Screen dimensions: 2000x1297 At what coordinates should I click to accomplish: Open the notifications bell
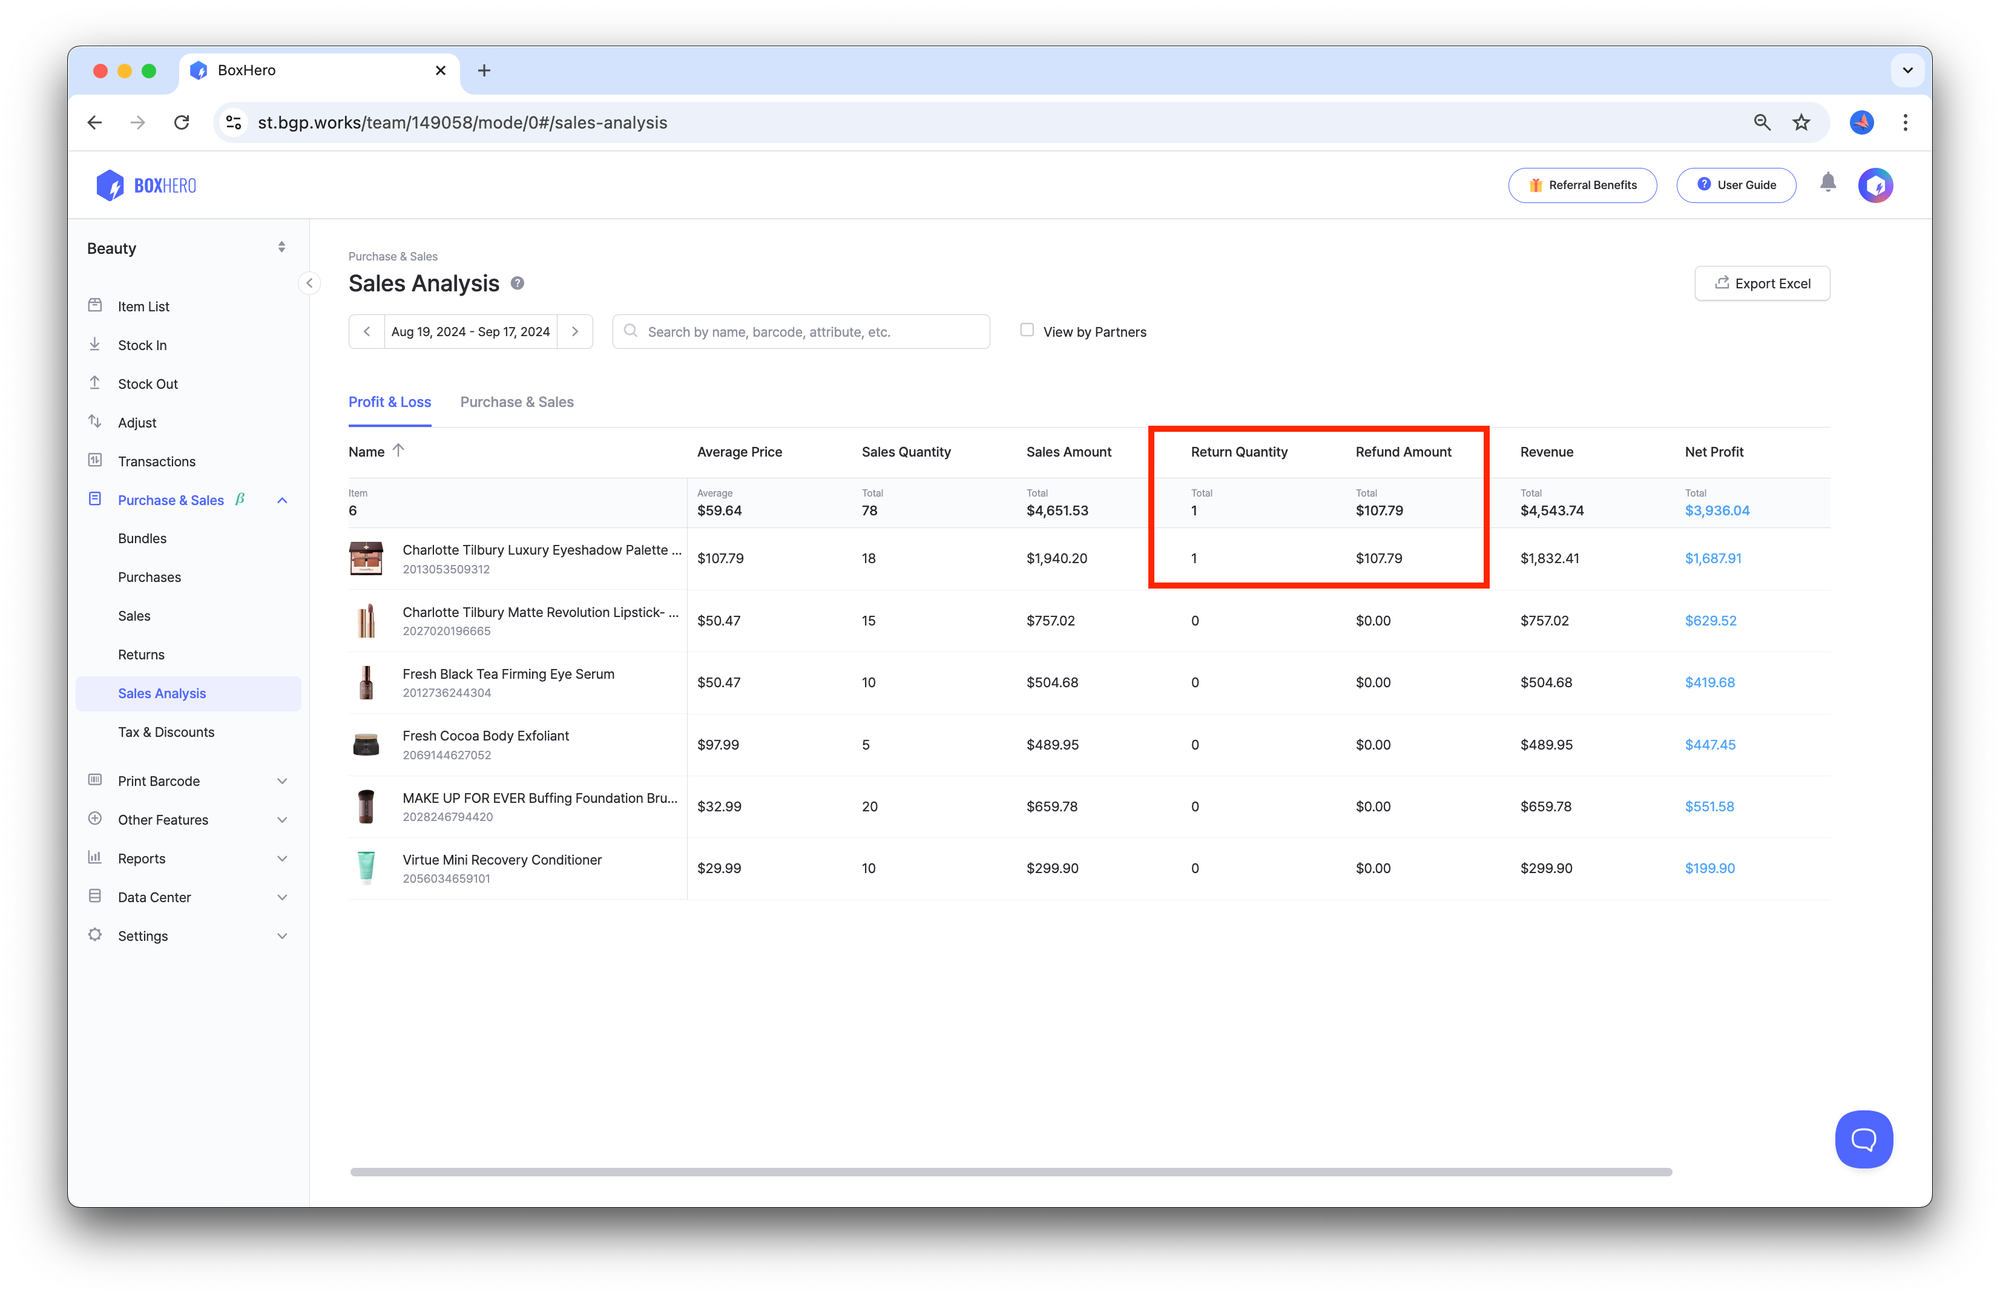pyautogui.click(x=1828, y=182)
